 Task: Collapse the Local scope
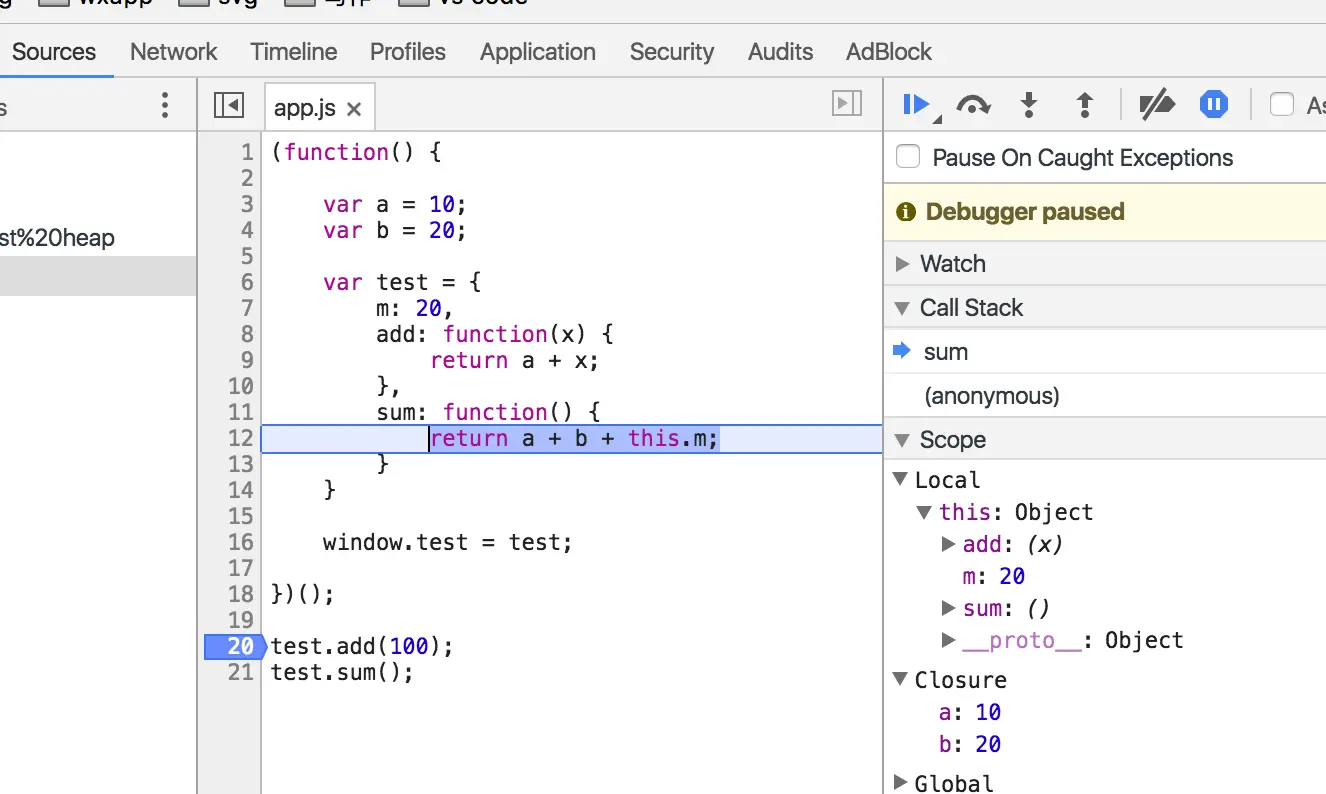click(900, 479)
